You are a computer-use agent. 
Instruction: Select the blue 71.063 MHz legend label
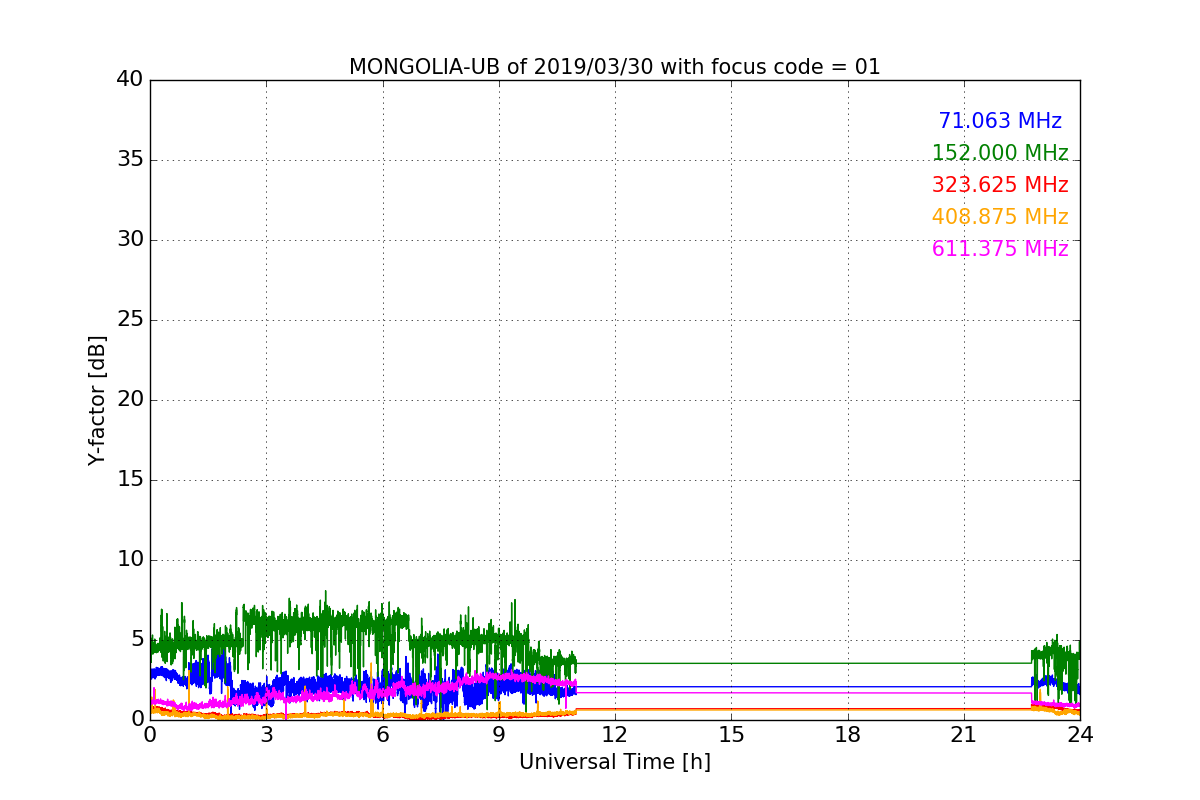[x=1000, y=121]
